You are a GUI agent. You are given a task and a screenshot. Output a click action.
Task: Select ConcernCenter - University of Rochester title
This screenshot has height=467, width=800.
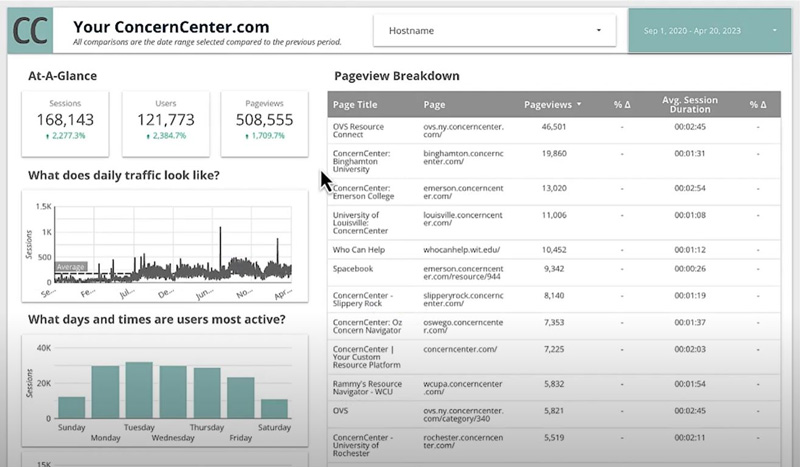pyautogui.click(x=363, y=446)
